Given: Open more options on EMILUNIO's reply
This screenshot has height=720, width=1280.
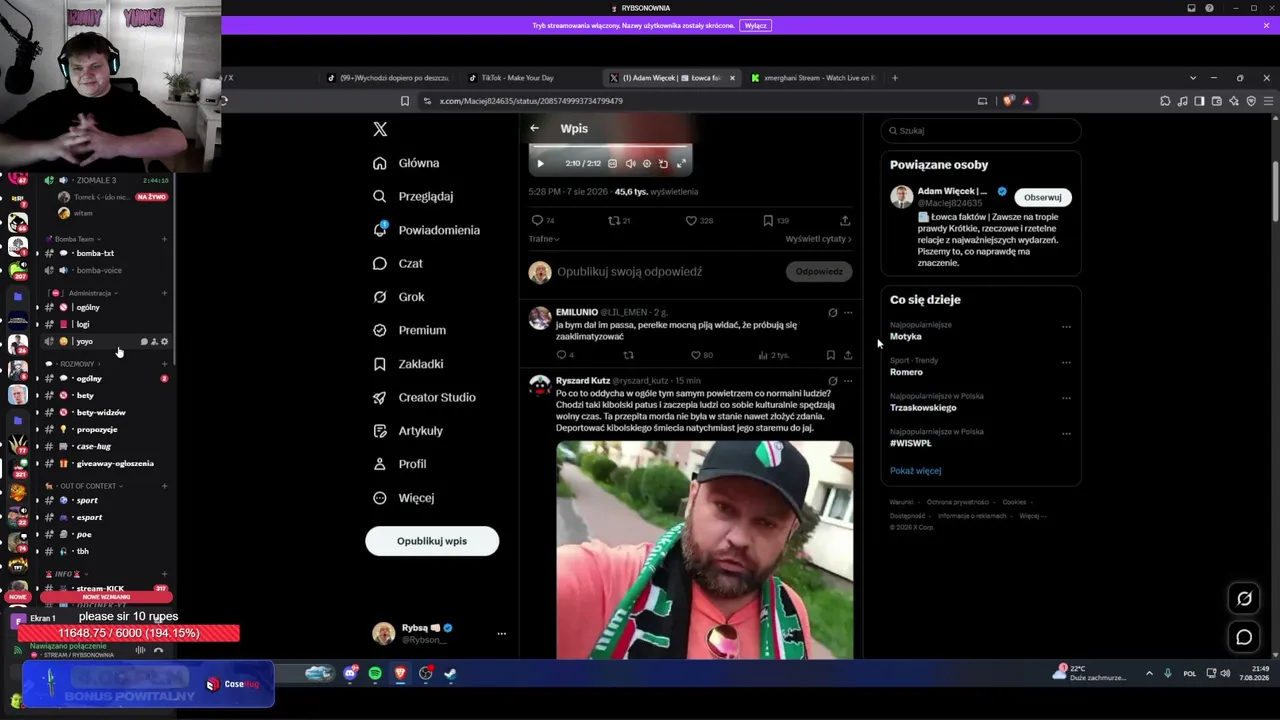Looking at the screenshot, I should click(x=848, y=312).
